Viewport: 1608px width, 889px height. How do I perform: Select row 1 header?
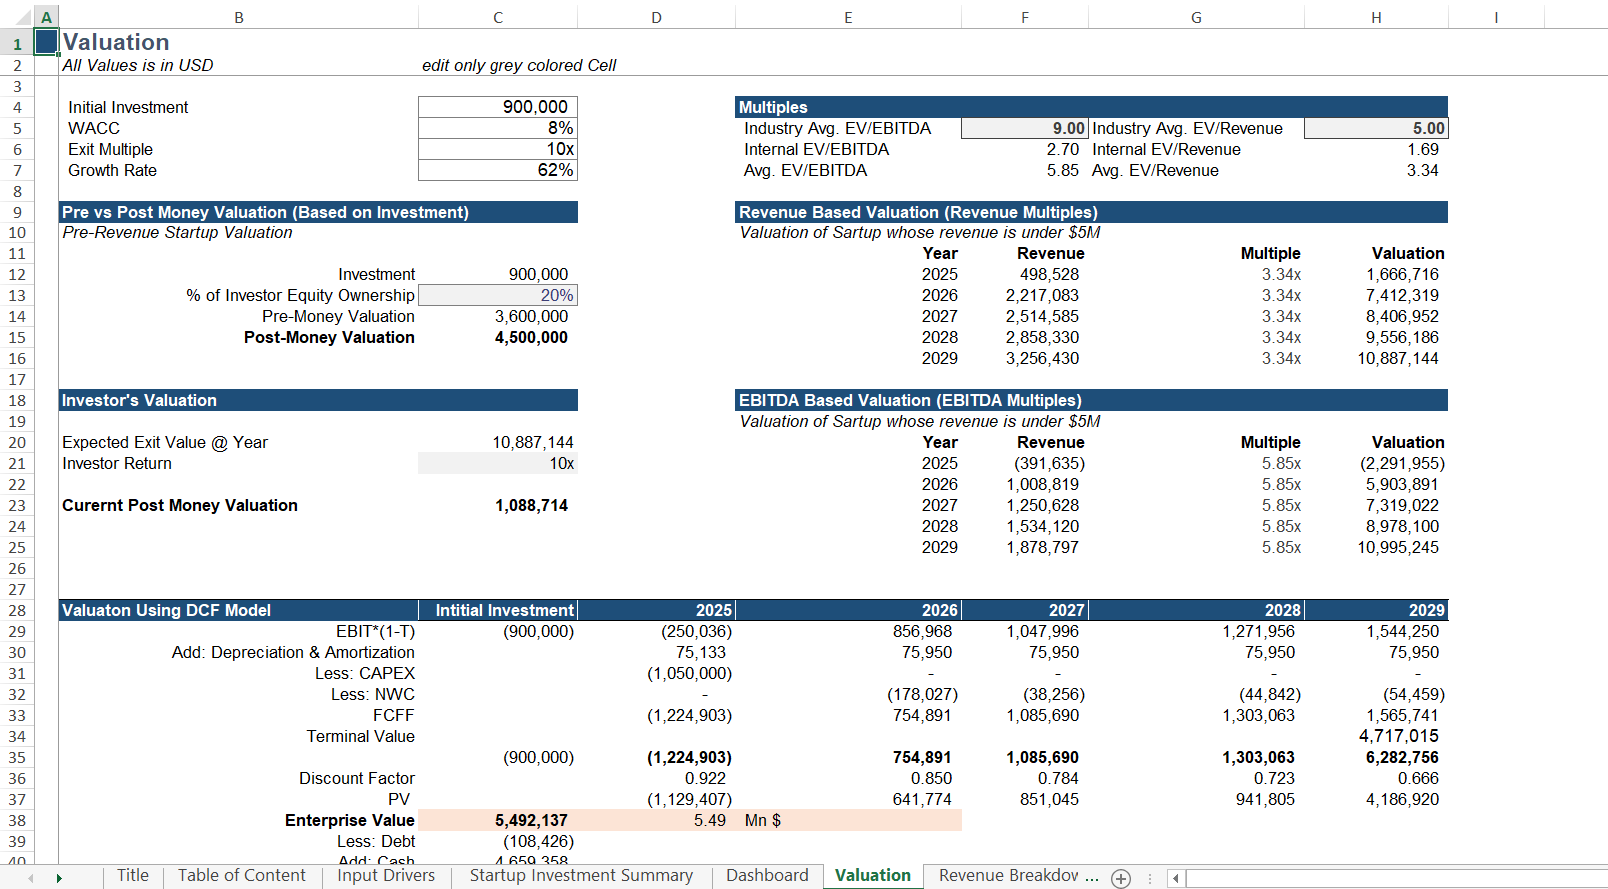(x=17, y=43)
